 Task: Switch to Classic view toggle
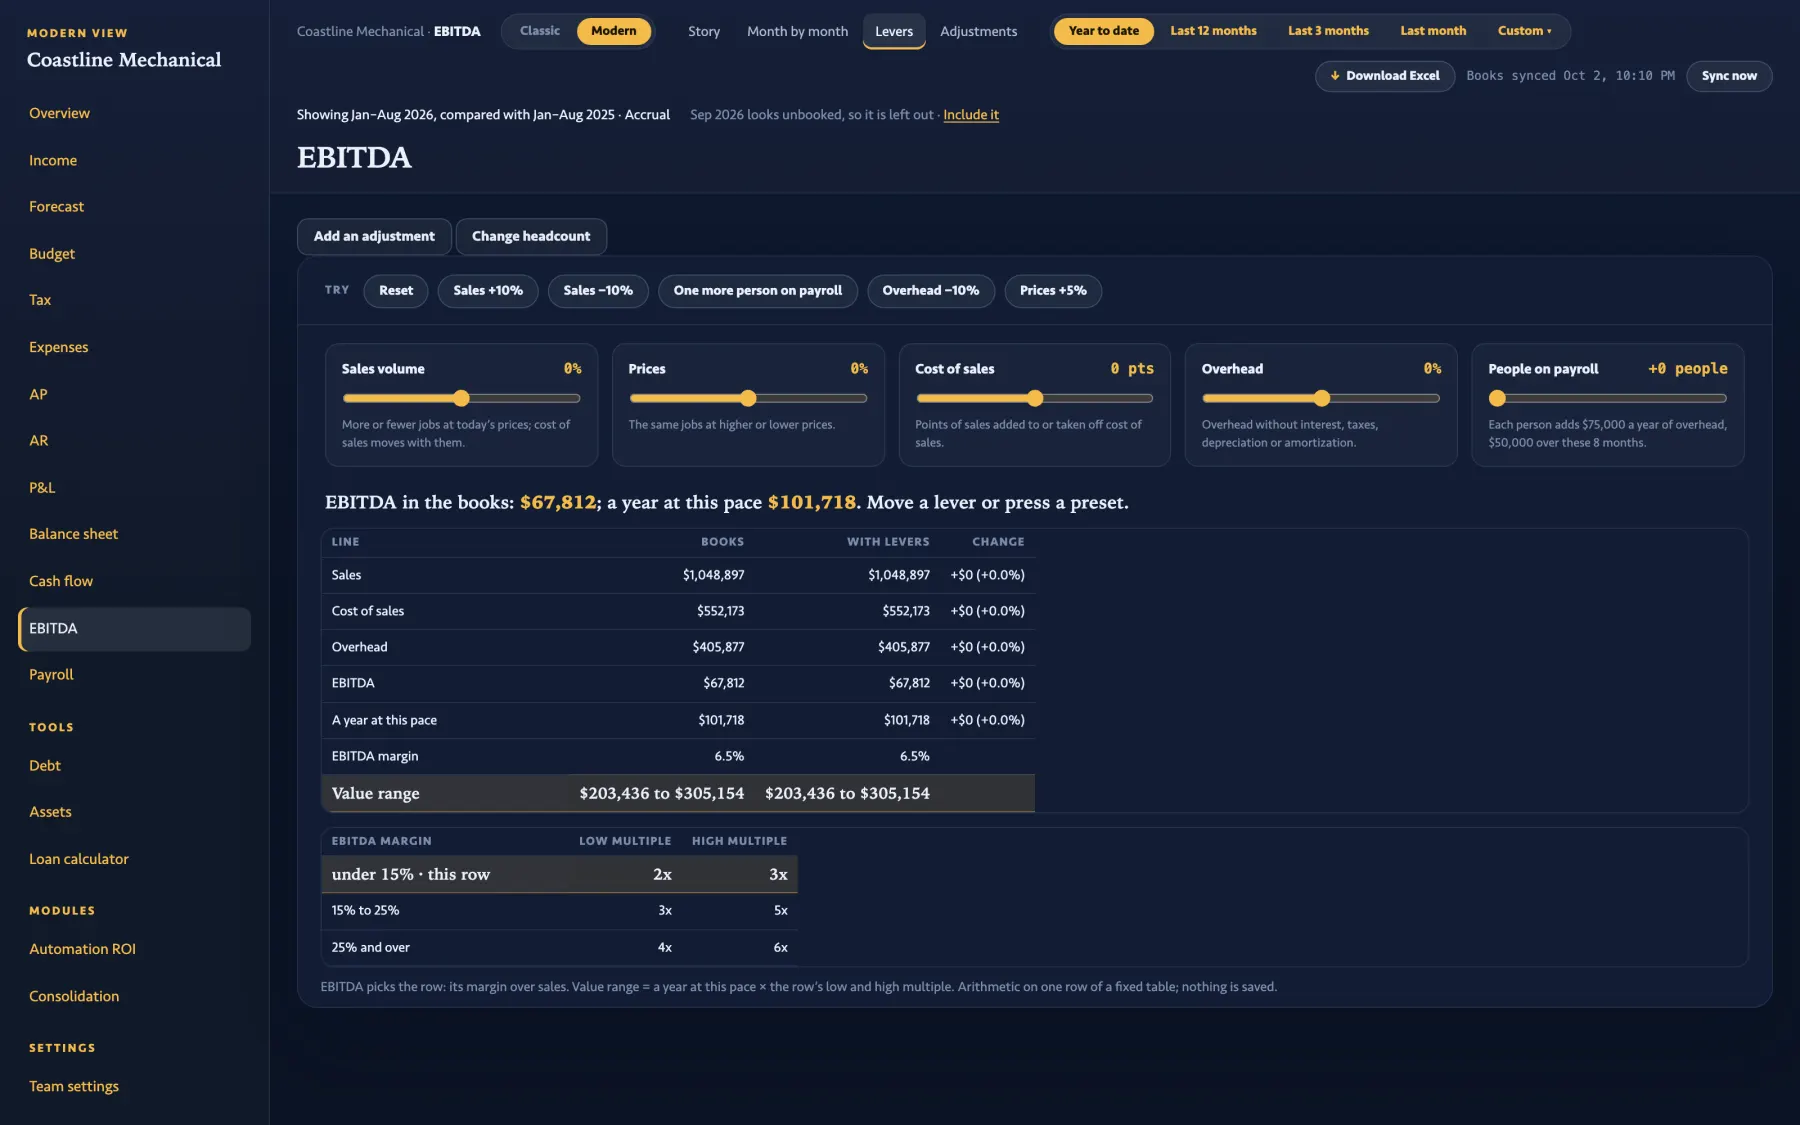539,31
